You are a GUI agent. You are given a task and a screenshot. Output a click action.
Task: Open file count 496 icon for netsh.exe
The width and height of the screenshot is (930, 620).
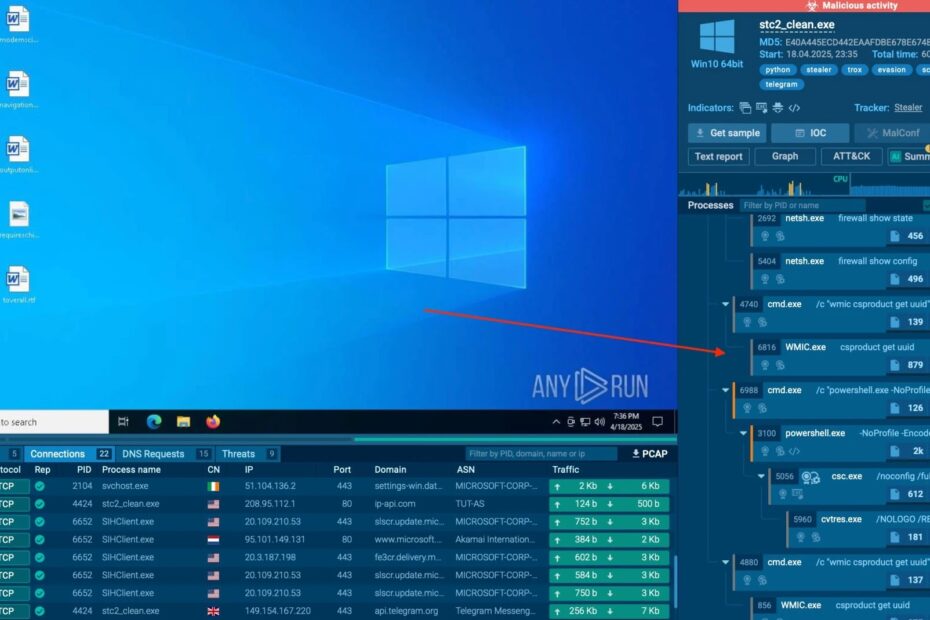pyautogui.click(x=894, y=279)
